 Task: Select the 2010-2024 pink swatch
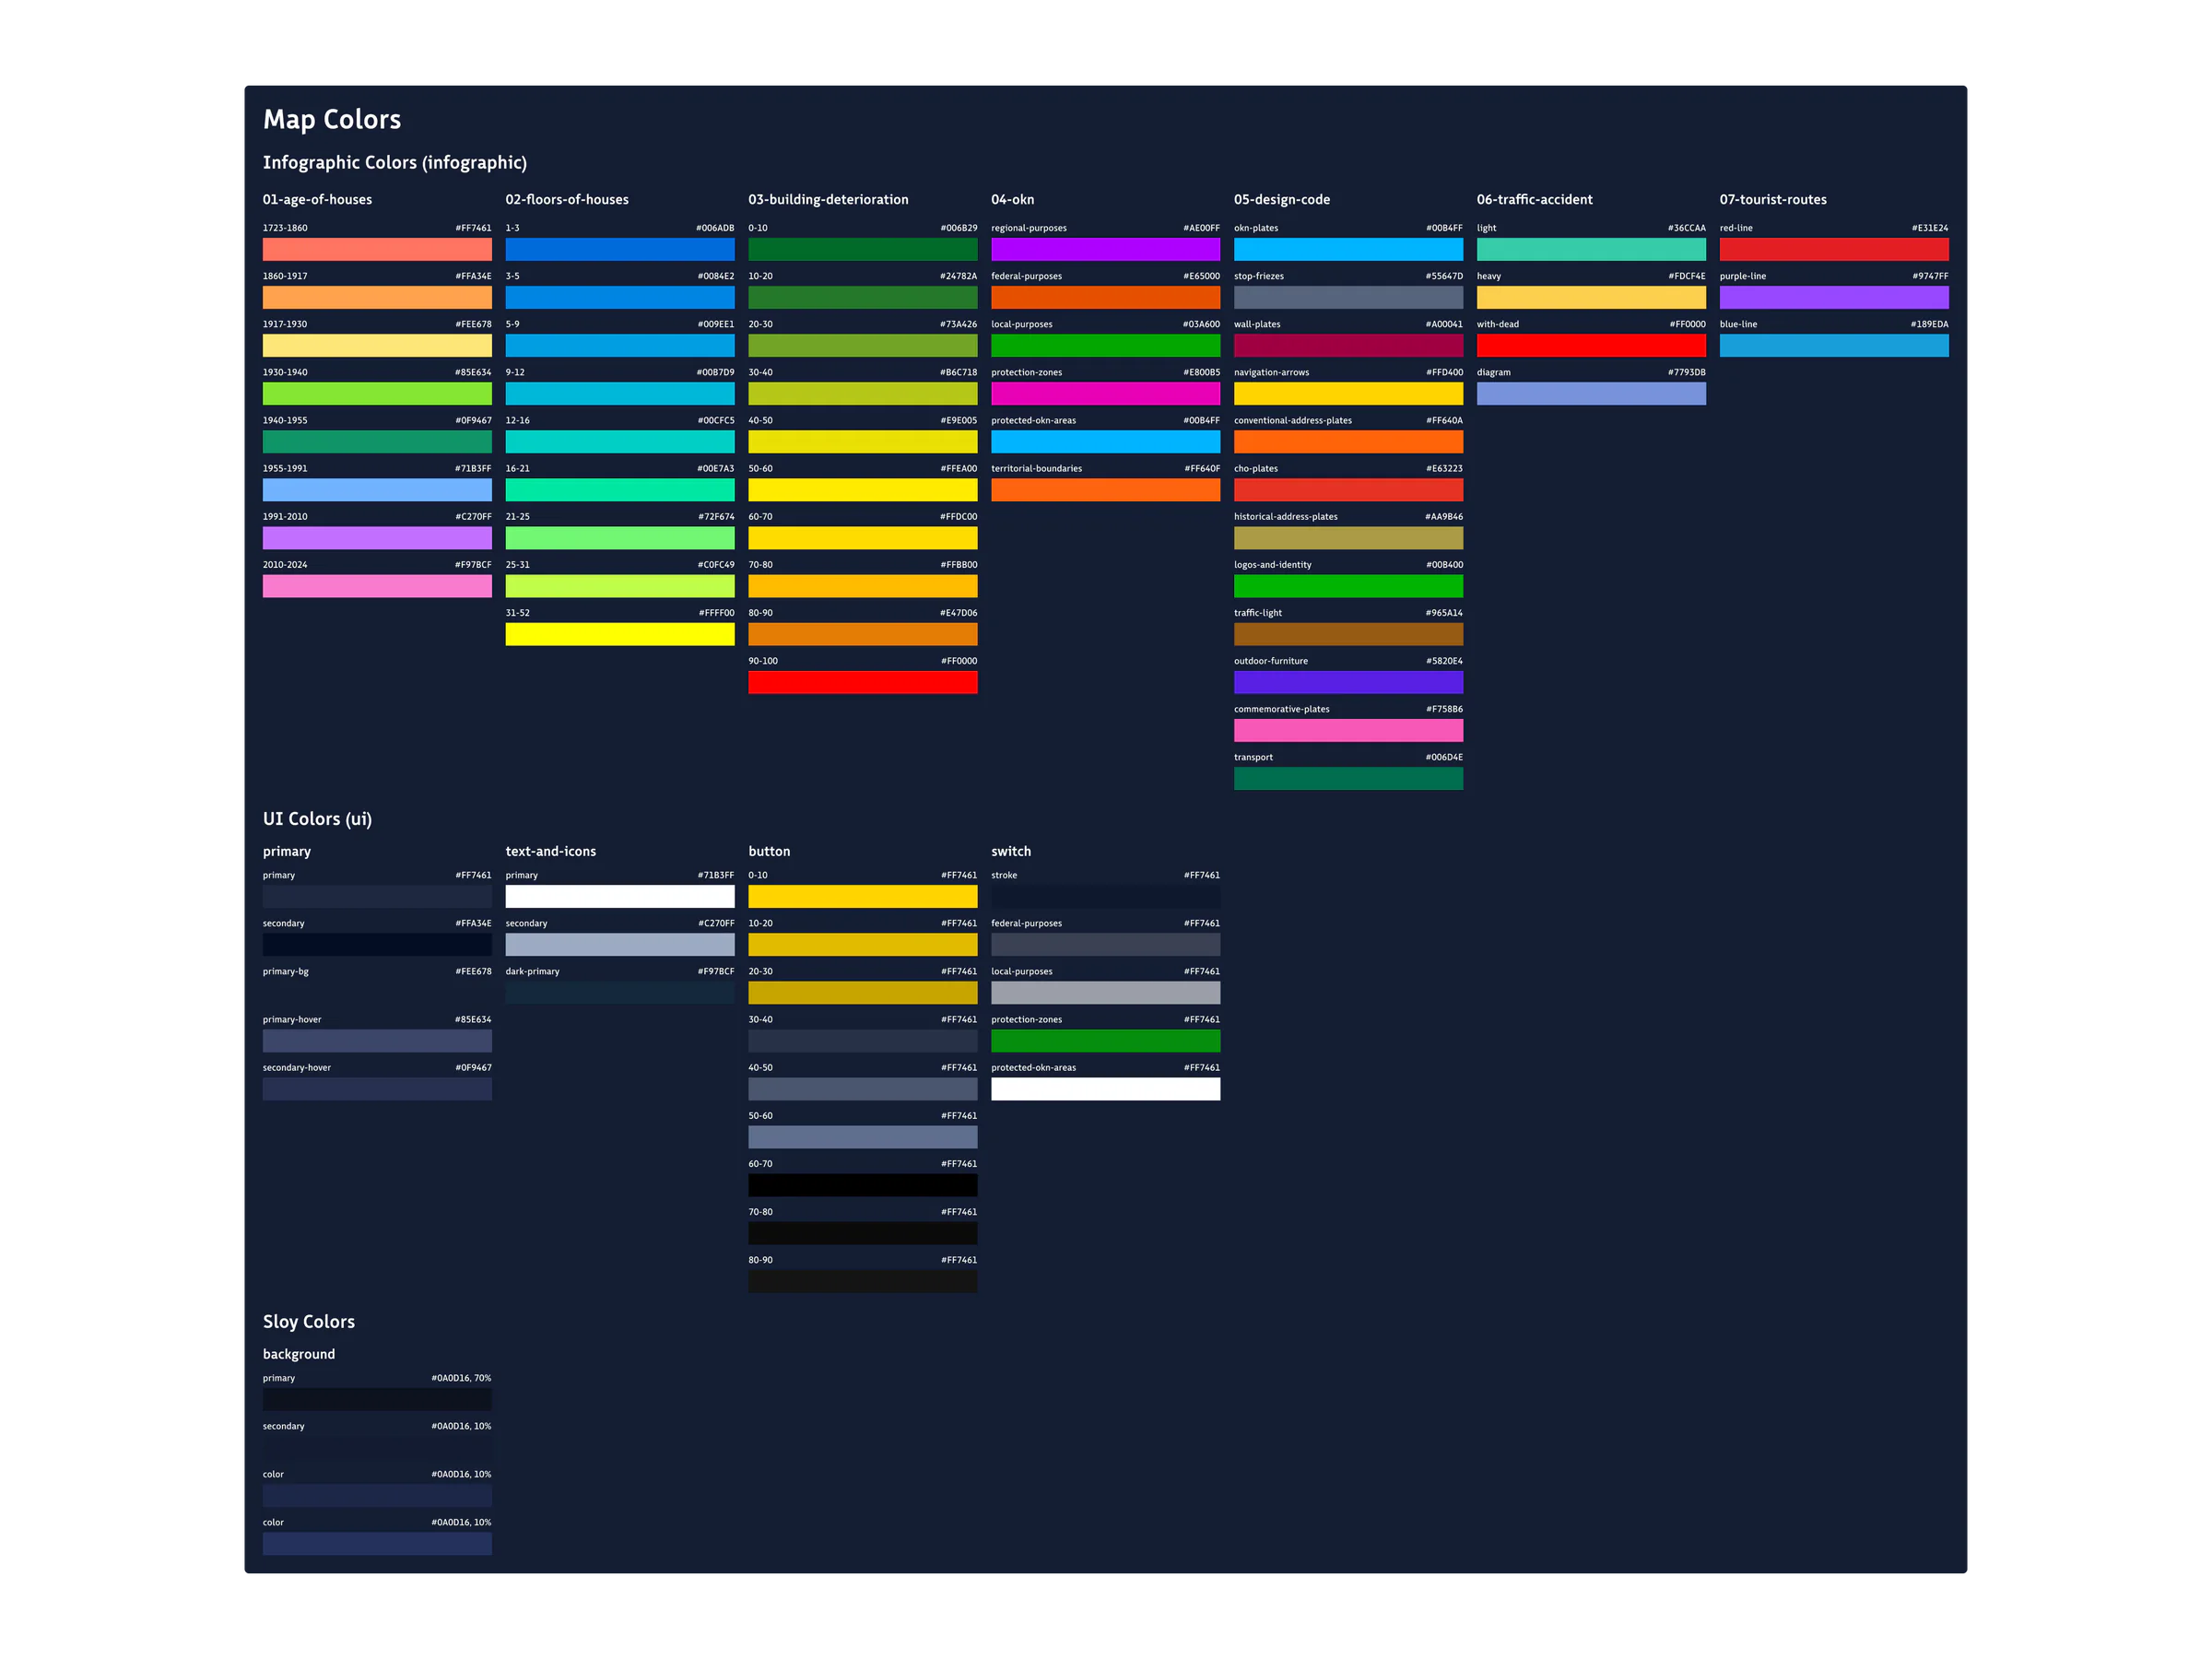click(x=377, y=586)
